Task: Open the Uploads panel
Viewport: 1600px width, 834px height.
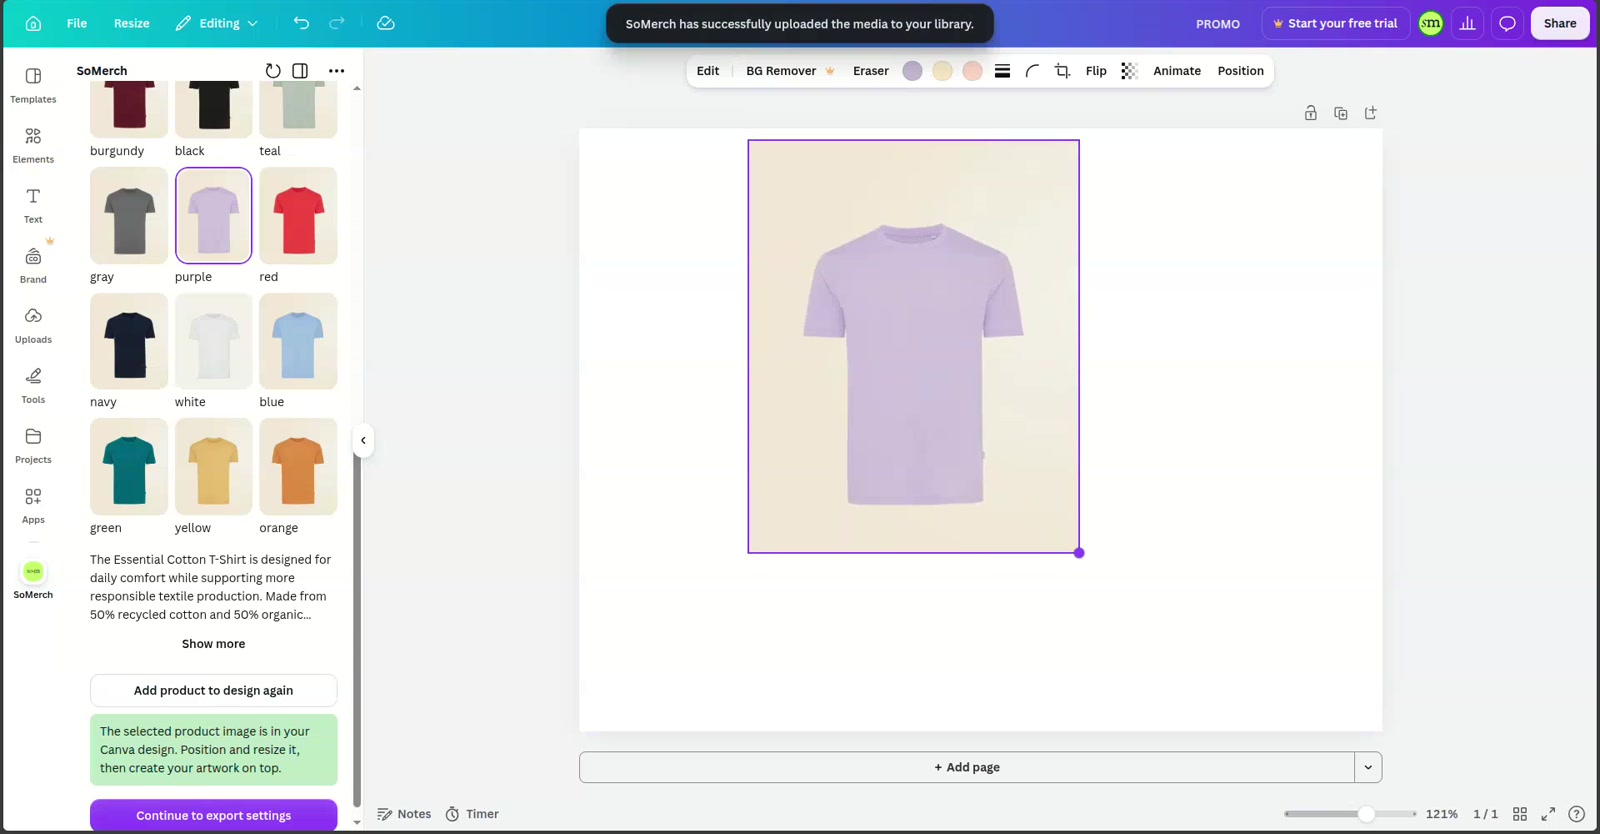Action: [x=33, y=325]
